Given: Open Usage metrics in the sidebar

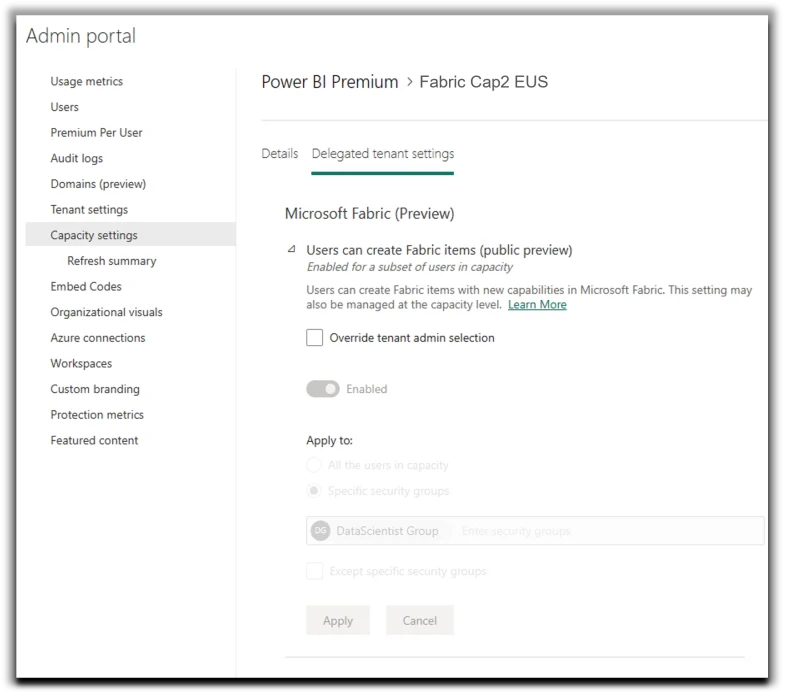Looking at the screenshot, I should pyautogui.click(x=87, y=82).
